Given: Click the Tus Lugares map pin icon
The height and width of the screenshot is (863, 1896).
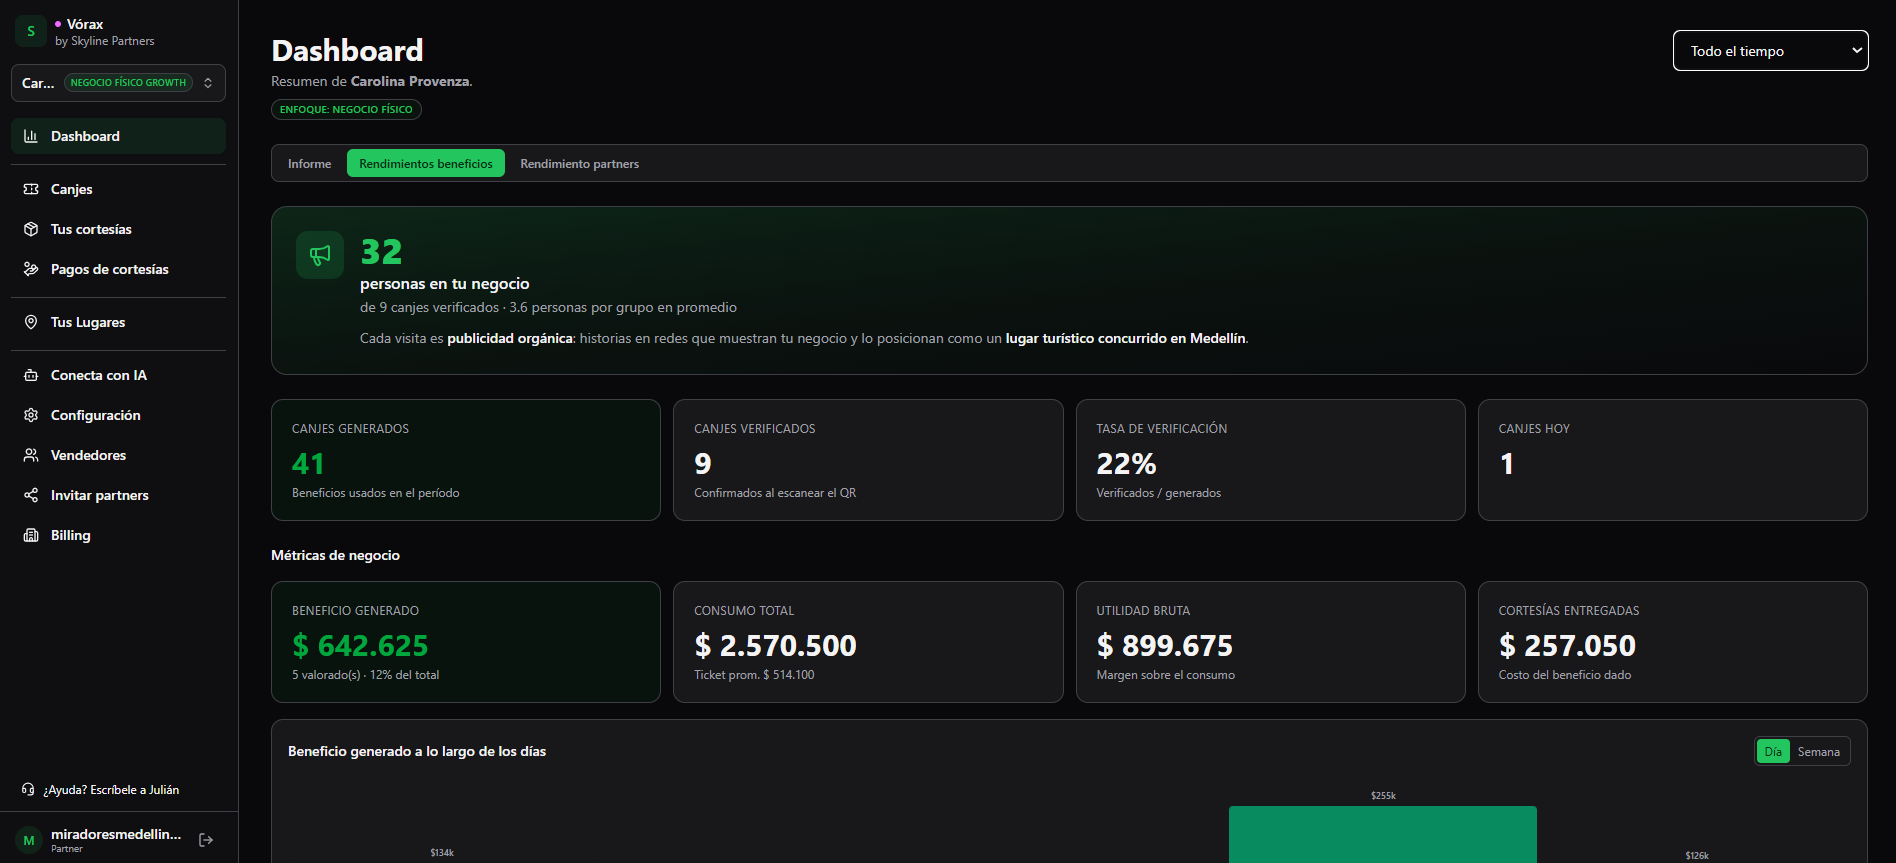Looking at the screenshot, I should [31, 322].
